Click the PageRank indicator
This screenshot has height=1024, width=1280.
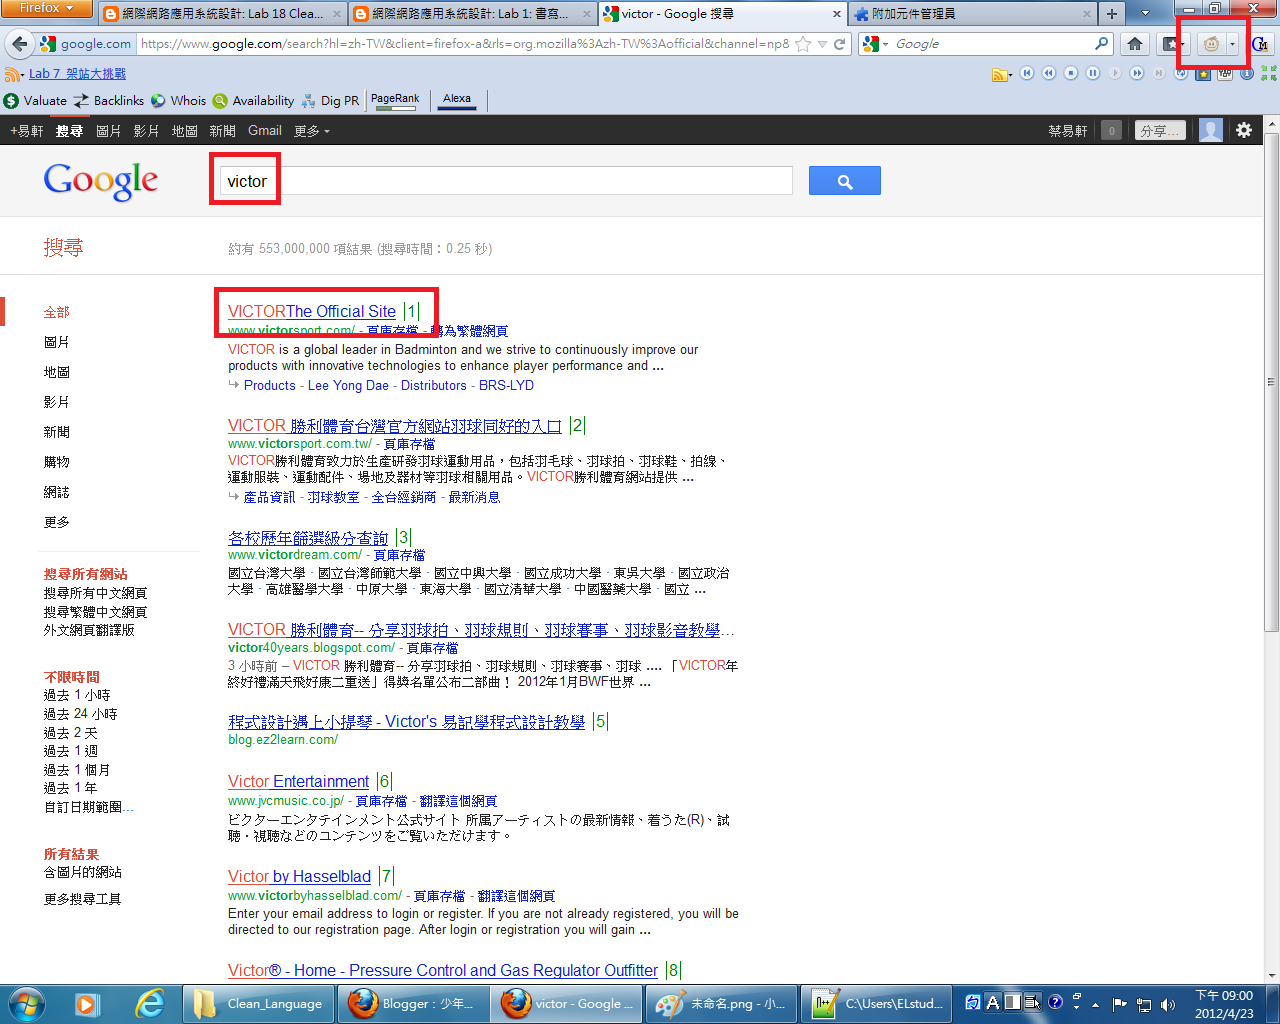pyautogui.click(x=395, y=100)
